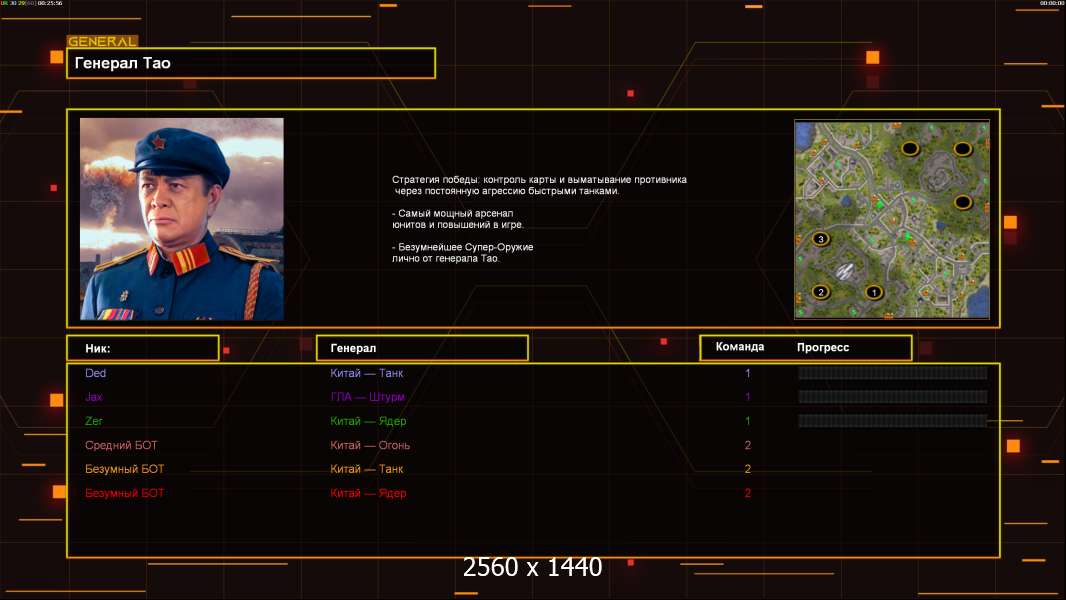Click the 'Генерал Тао' name field
The height and width of the screenshot is (600, 1066).
click(251, 63)
